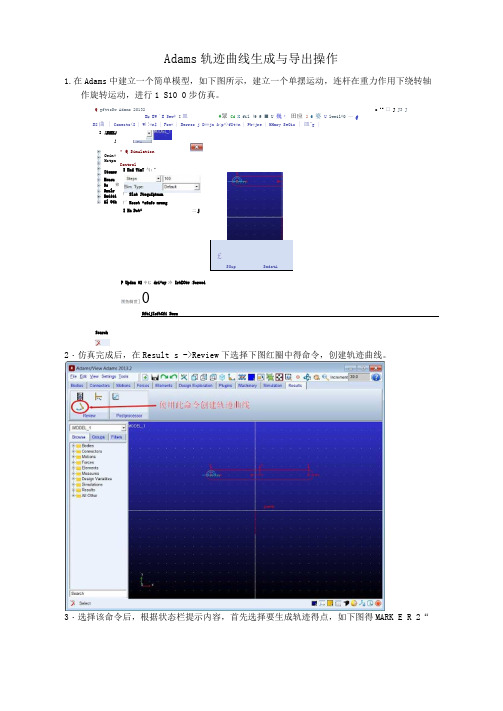The width and height of the screenshot is (503, 711).
Task: Click the Increment value input field
Action: (x=358, y=377)
